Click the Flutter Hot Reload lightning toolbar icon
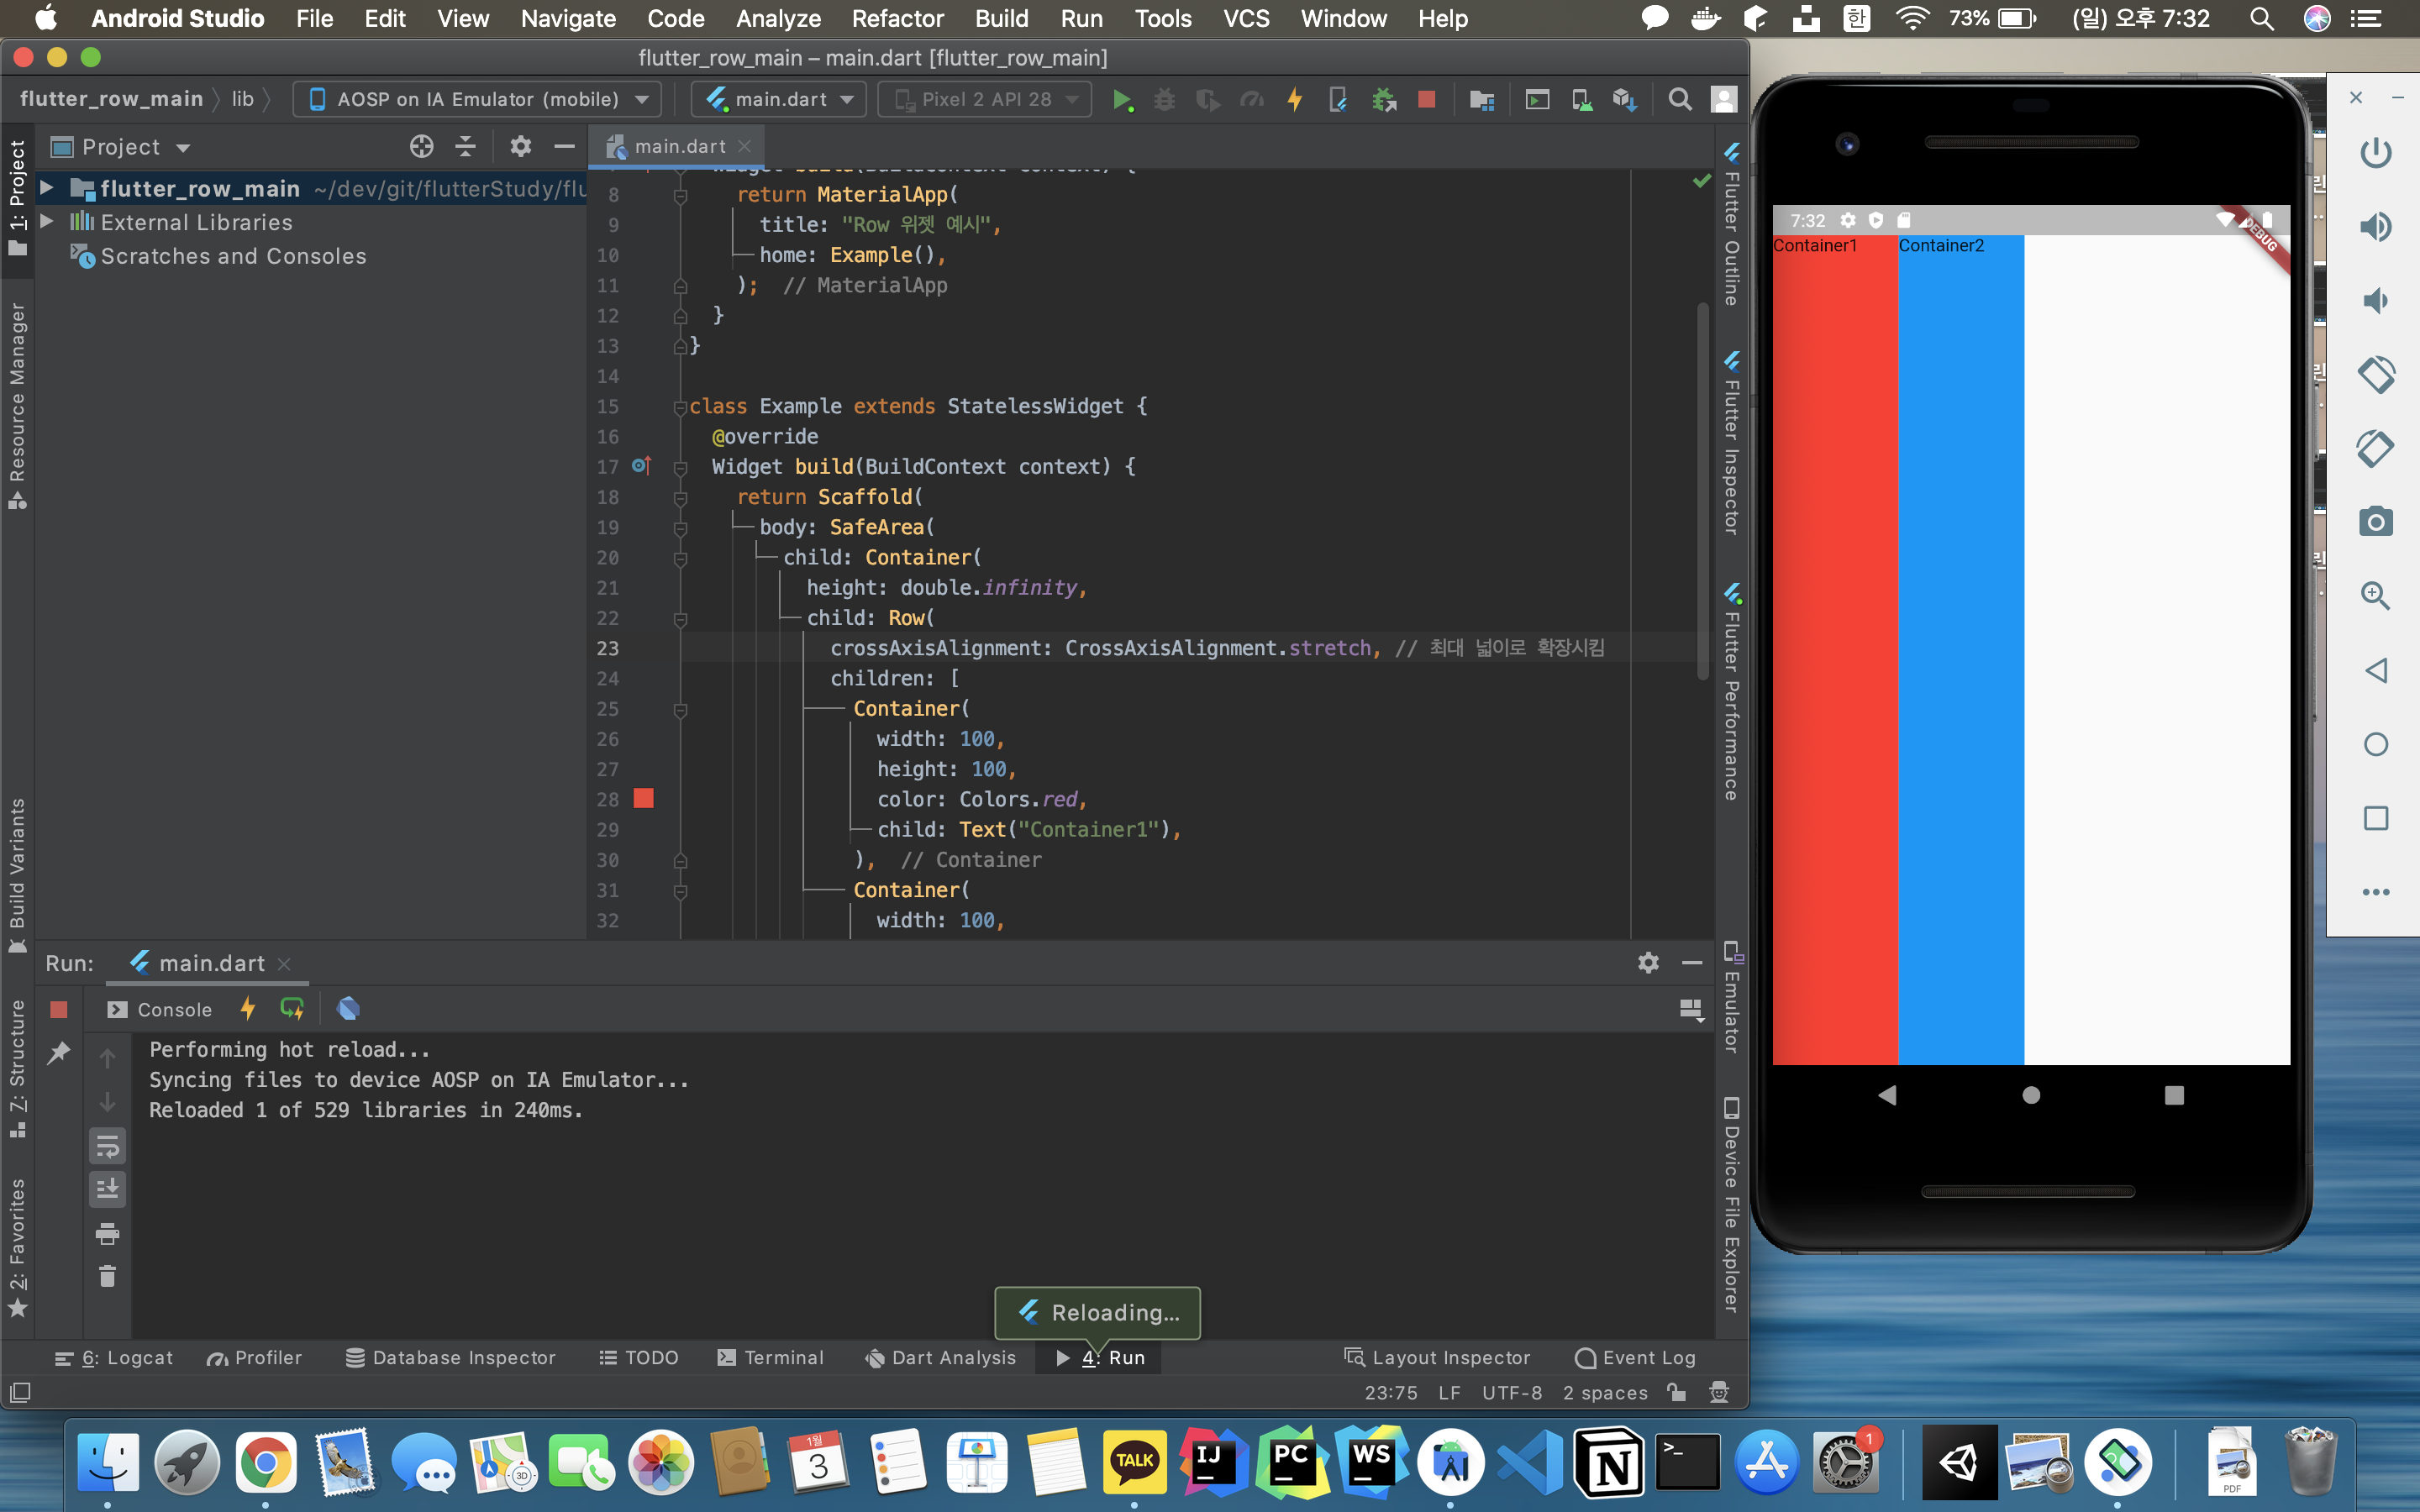This screenshot has height=1512, width=2420. tap(1295, 99)
